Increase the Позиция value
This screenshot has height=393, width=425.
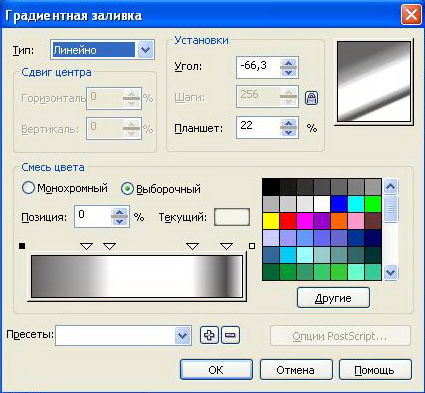click(120, 212)
